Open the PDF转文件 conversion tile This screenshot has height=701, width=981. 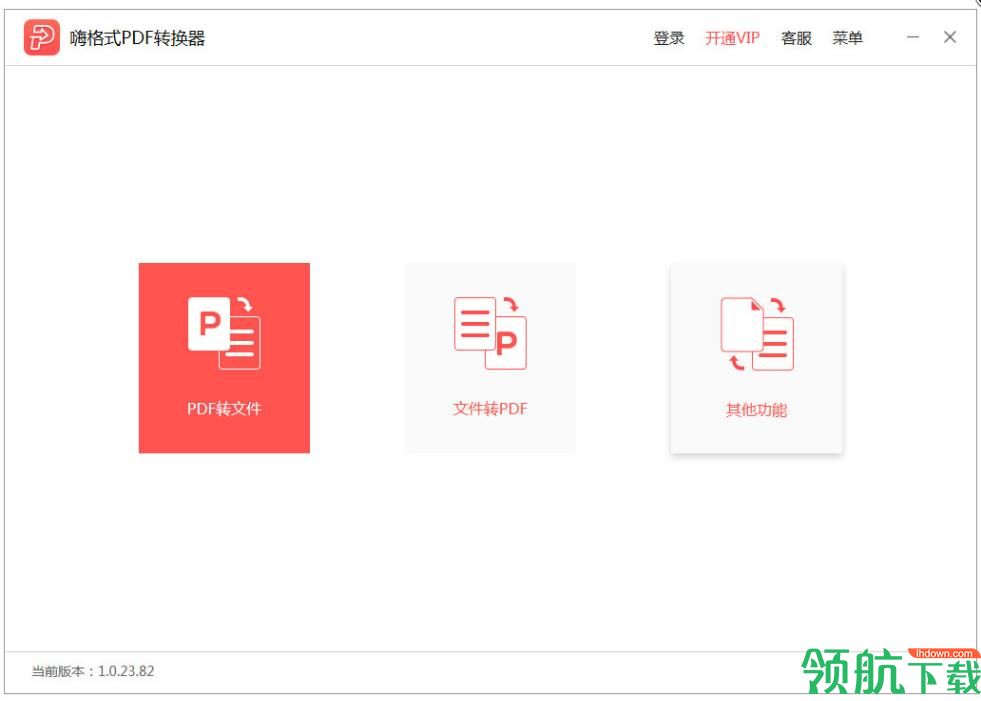pos(224,358)
